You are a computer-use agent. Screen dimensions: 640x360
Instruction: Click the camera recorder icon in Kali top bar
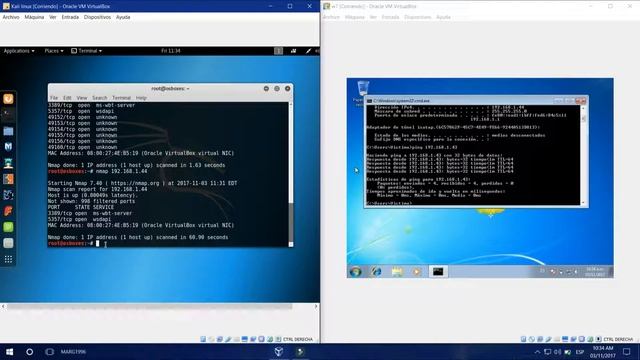[x=293, y=51]
